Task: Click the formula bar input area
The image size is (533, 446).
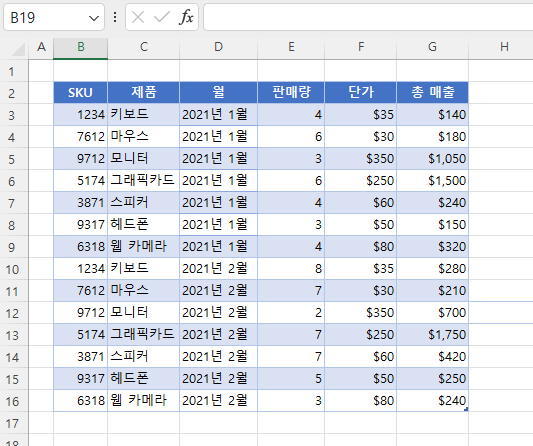Action: coord(368,17)
